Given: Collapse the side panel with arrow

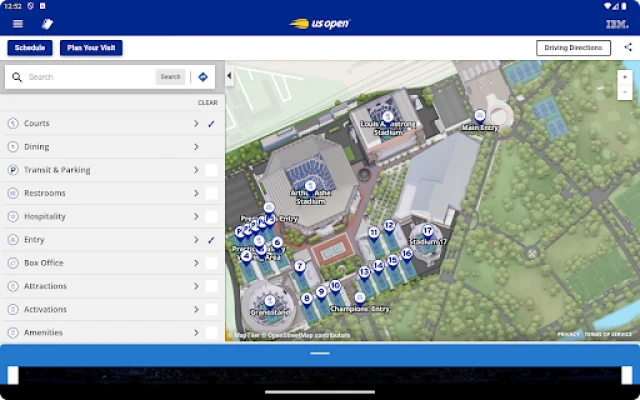Looking at the screenshot, I should 229,76.
